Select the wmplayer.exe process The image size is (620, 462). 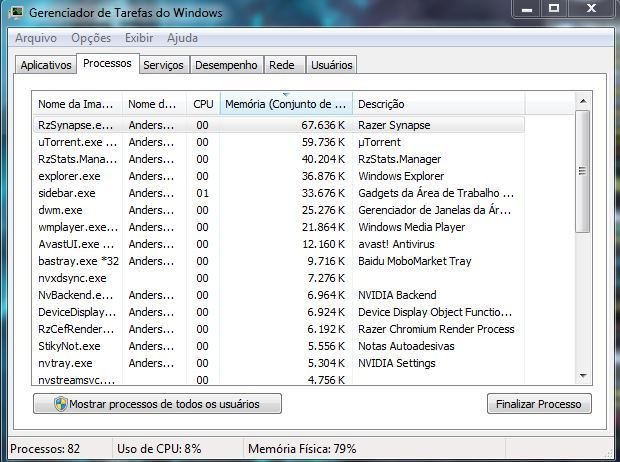pyautogui.click(x=278, y=227)
